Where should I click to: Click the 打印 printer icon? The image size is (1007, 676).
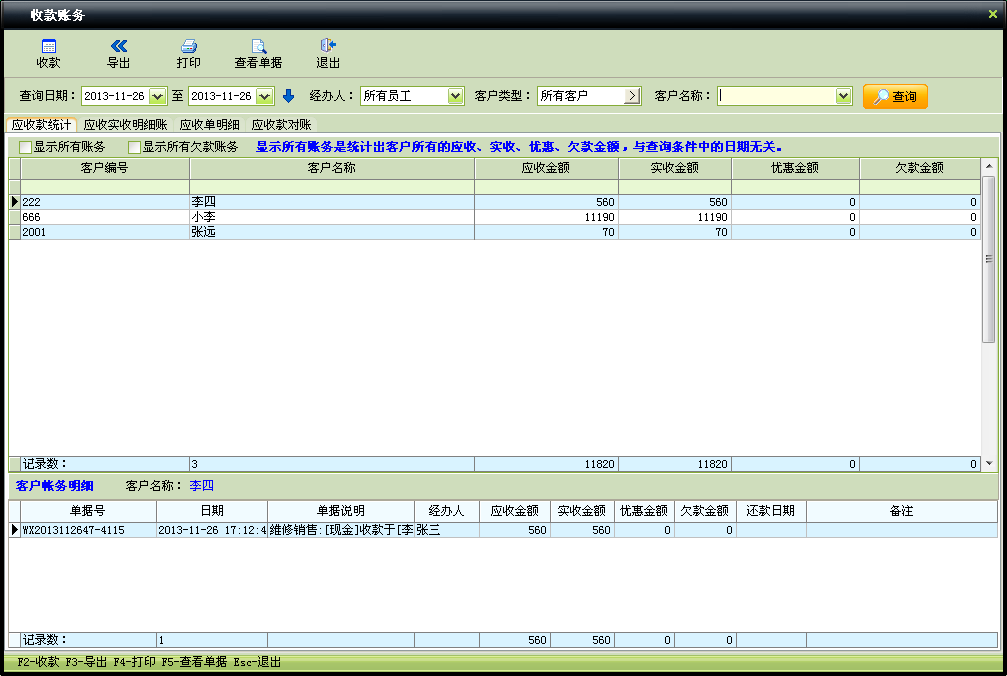point(188,47)
